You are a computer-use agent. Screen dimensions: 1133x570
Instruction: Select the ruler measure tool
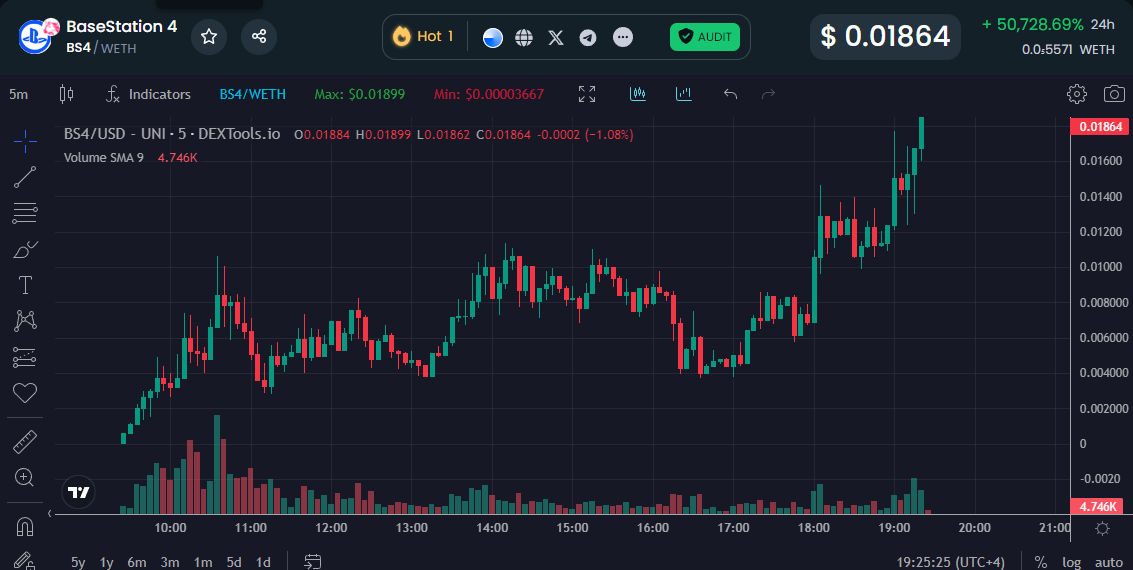pyautogui.click(x=25, y=441)
